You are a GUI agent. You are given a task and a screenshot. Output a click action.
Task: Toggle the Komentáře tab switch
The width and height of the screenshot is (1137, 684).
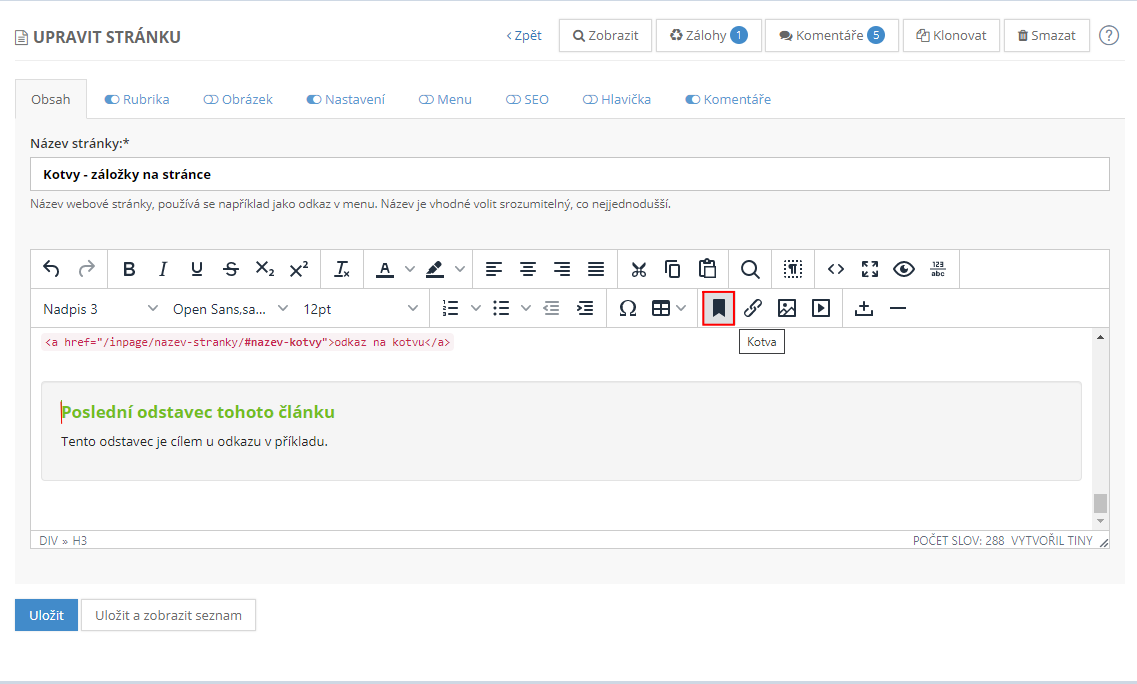tap(692, 100)
